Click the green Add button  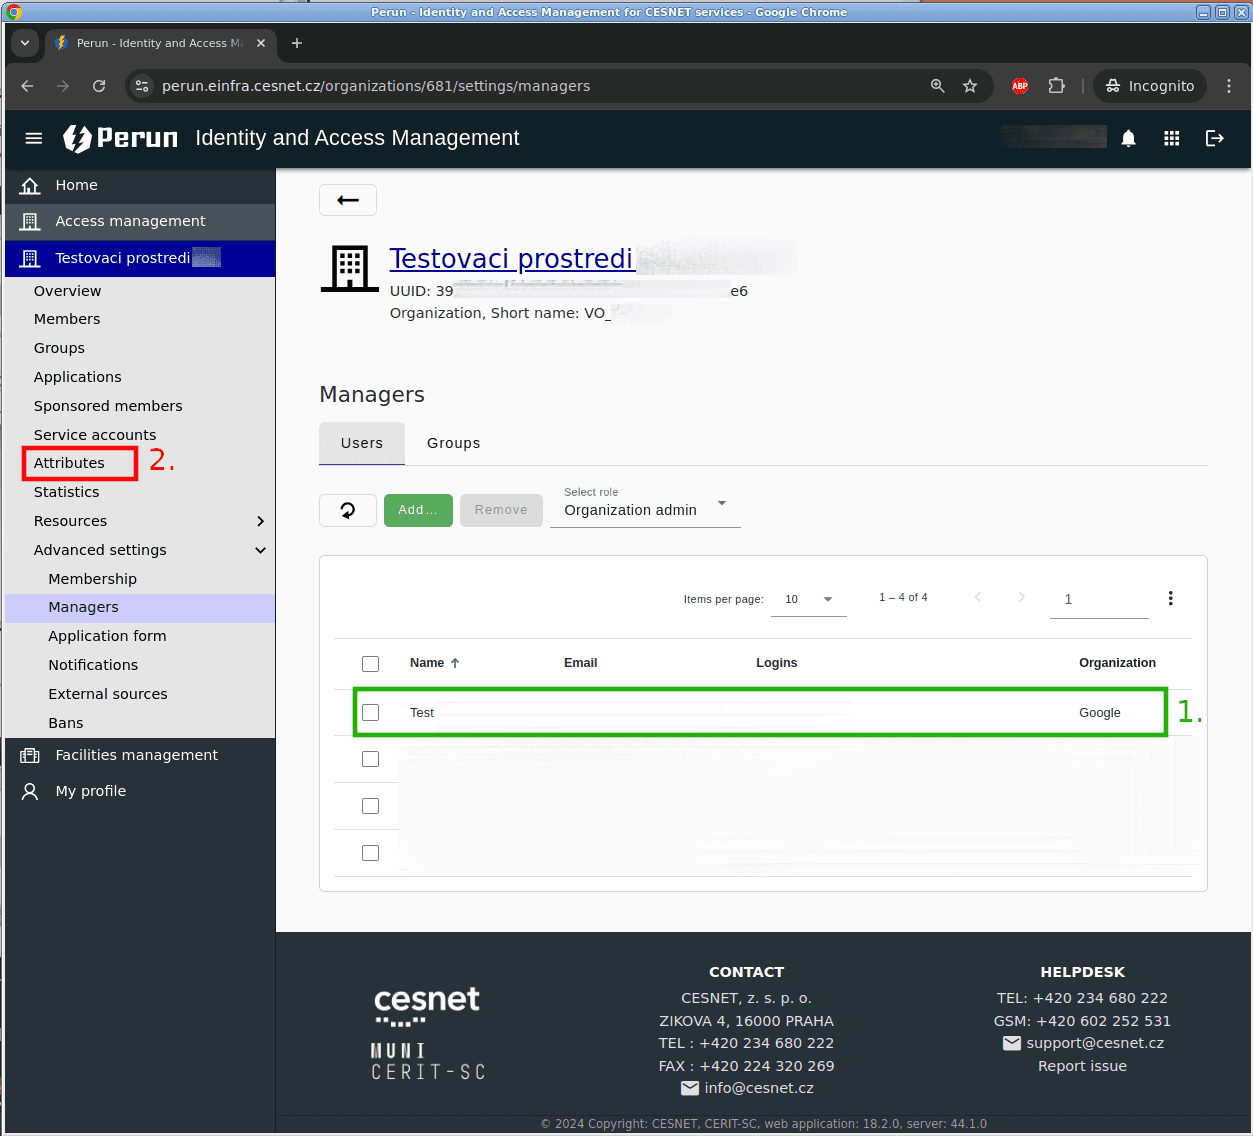point(418,510)
